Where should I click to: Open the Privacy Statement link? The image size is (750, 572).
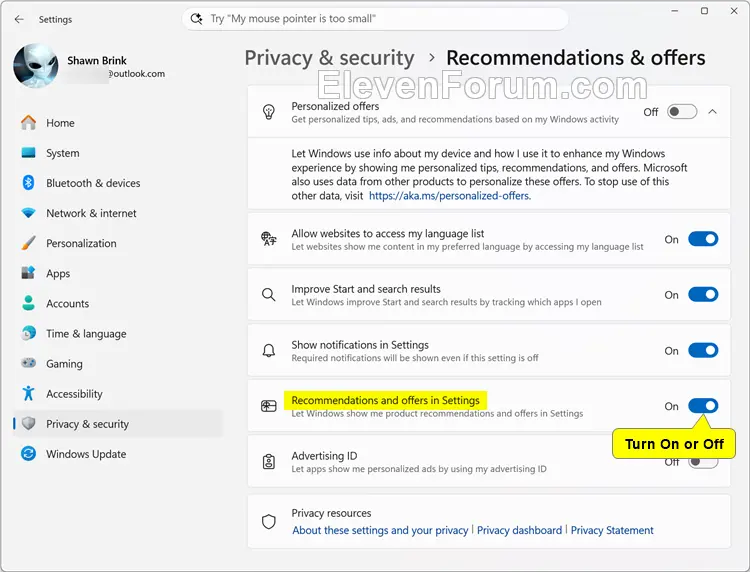click(x=612, y=530)
